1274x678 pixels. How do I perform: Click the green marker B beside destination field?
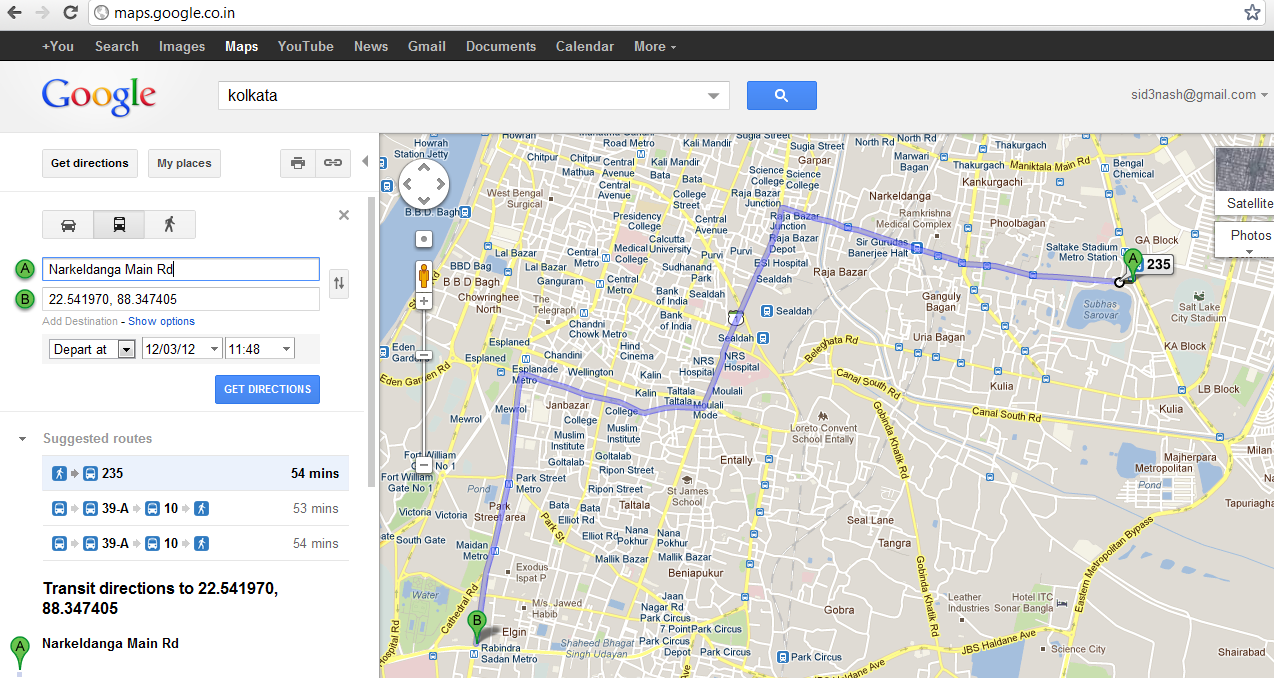[25, 299]
